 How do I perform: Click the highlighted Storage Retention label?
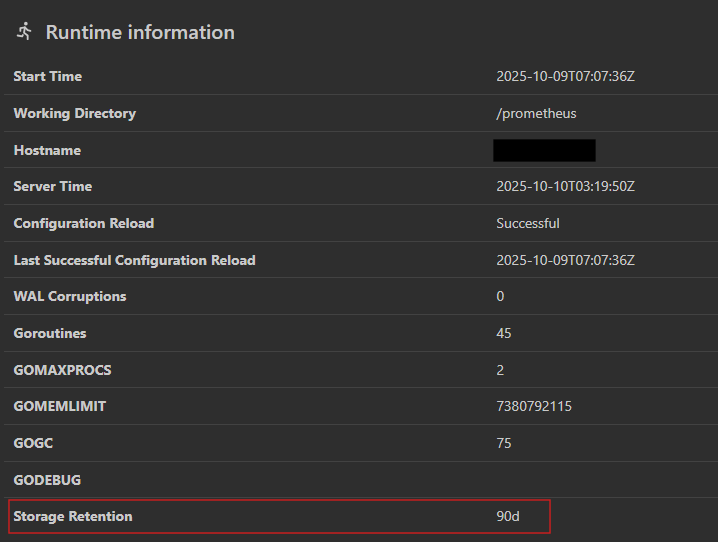[73, 516]
